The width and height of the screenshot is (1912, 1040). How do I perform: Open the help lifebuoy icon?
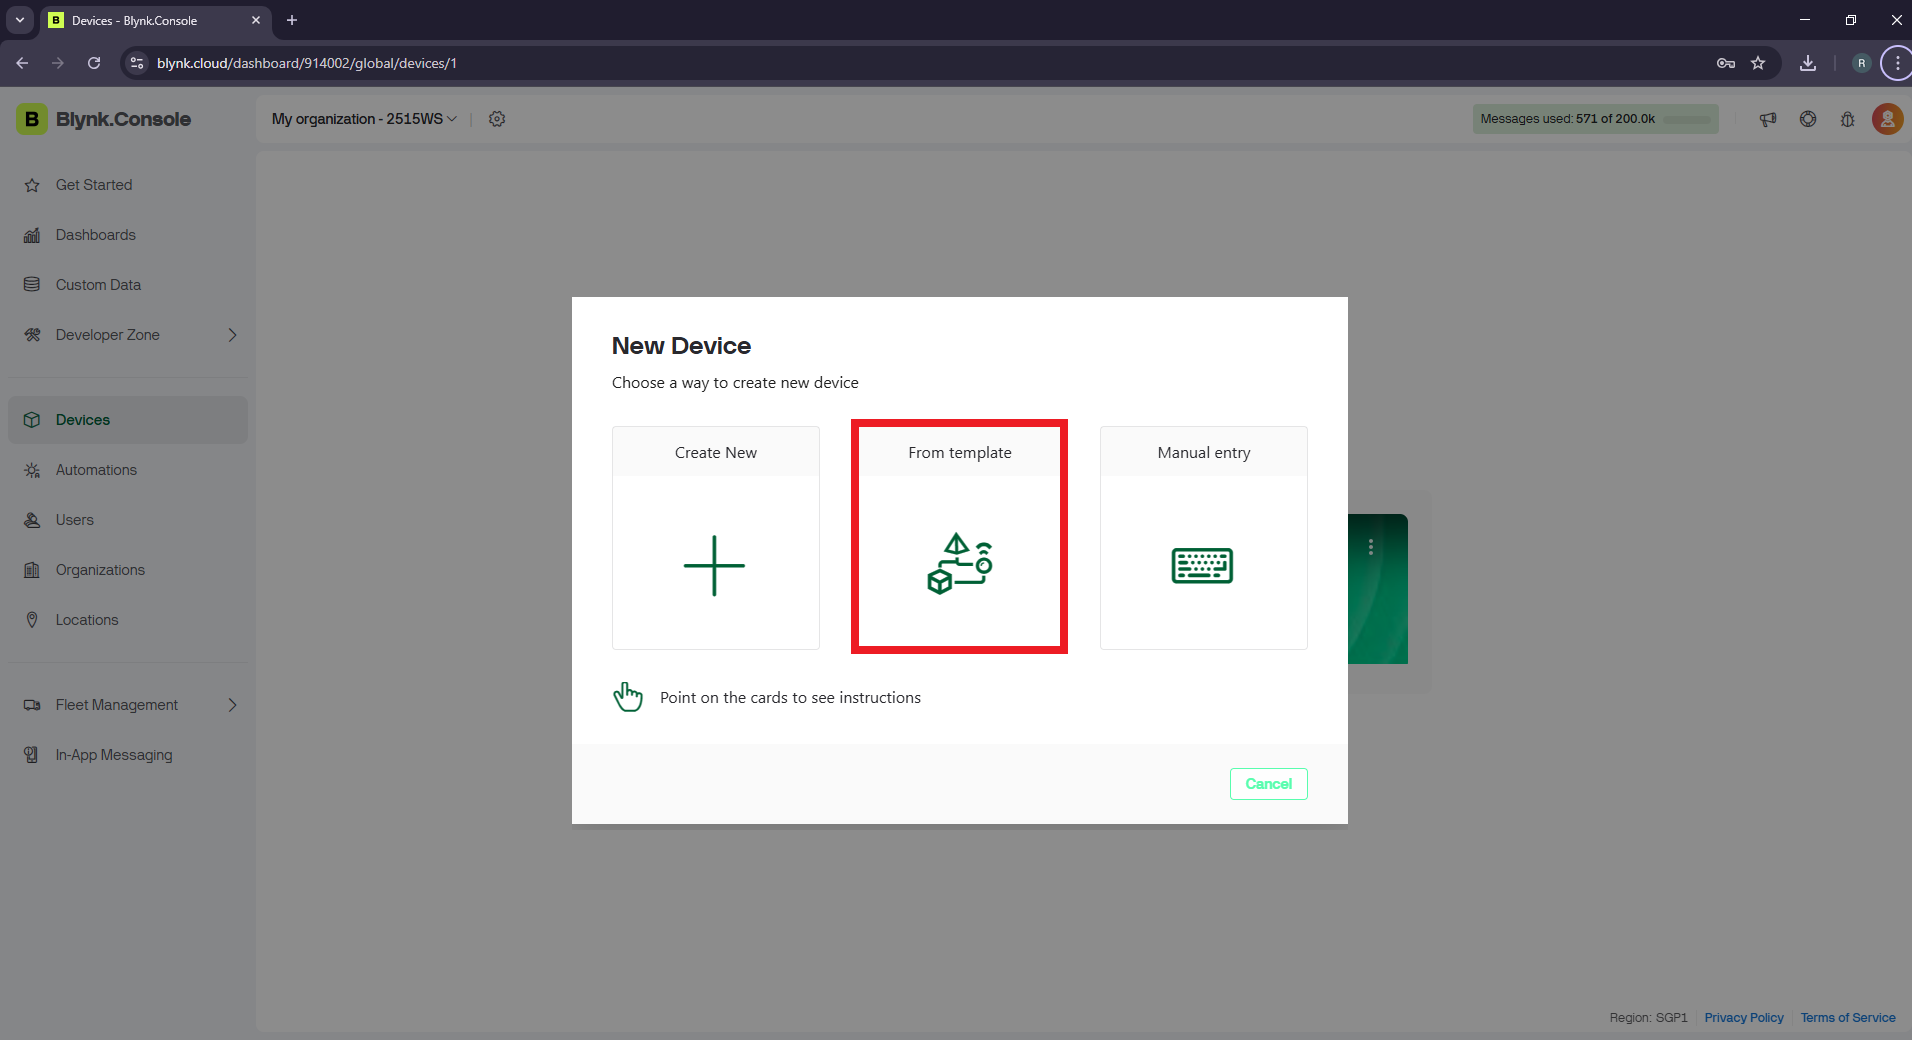tap(1808, 119)
